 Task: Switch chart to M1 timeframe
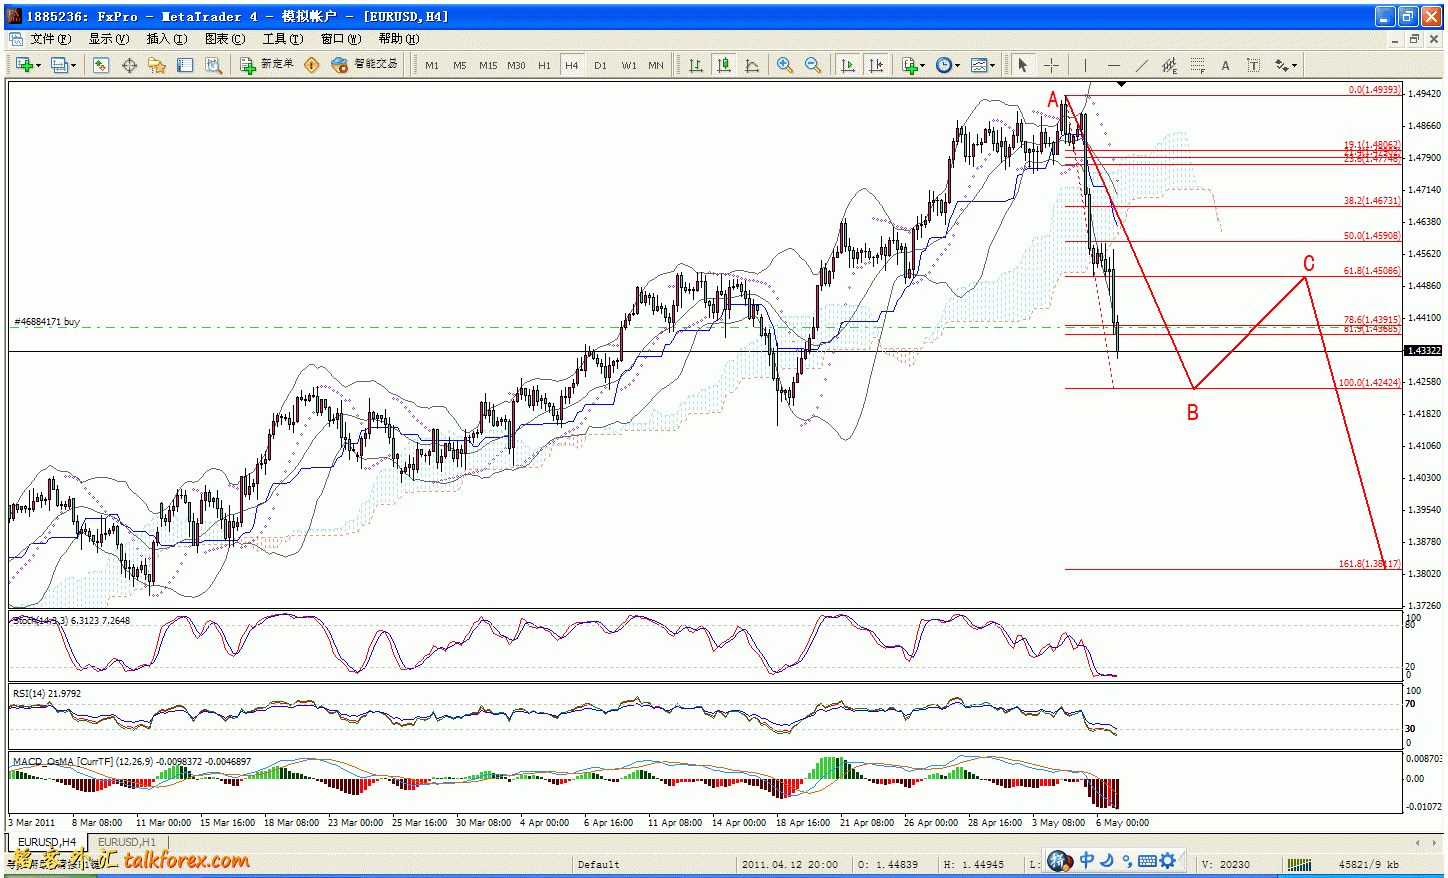click(x=432, y=66)
